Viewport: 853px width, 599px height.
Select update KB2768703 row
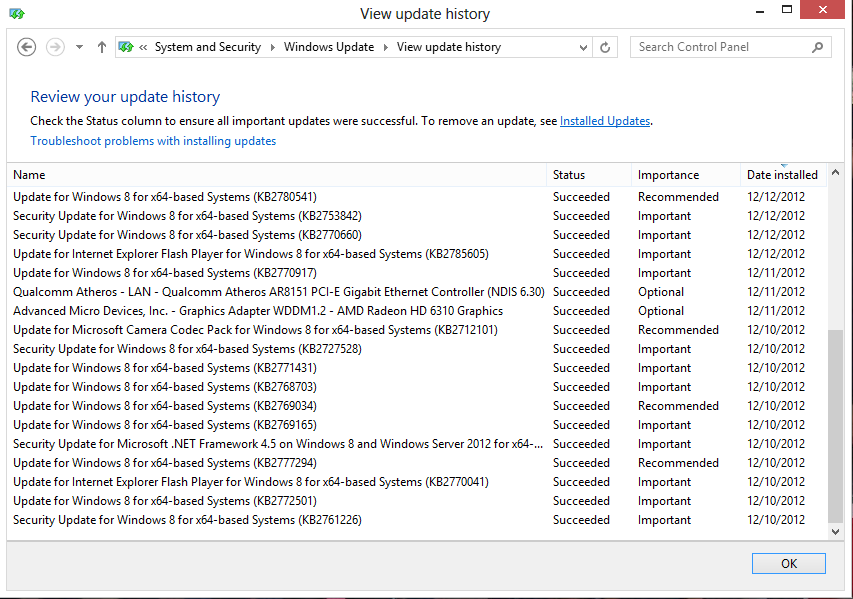point(417,387)
